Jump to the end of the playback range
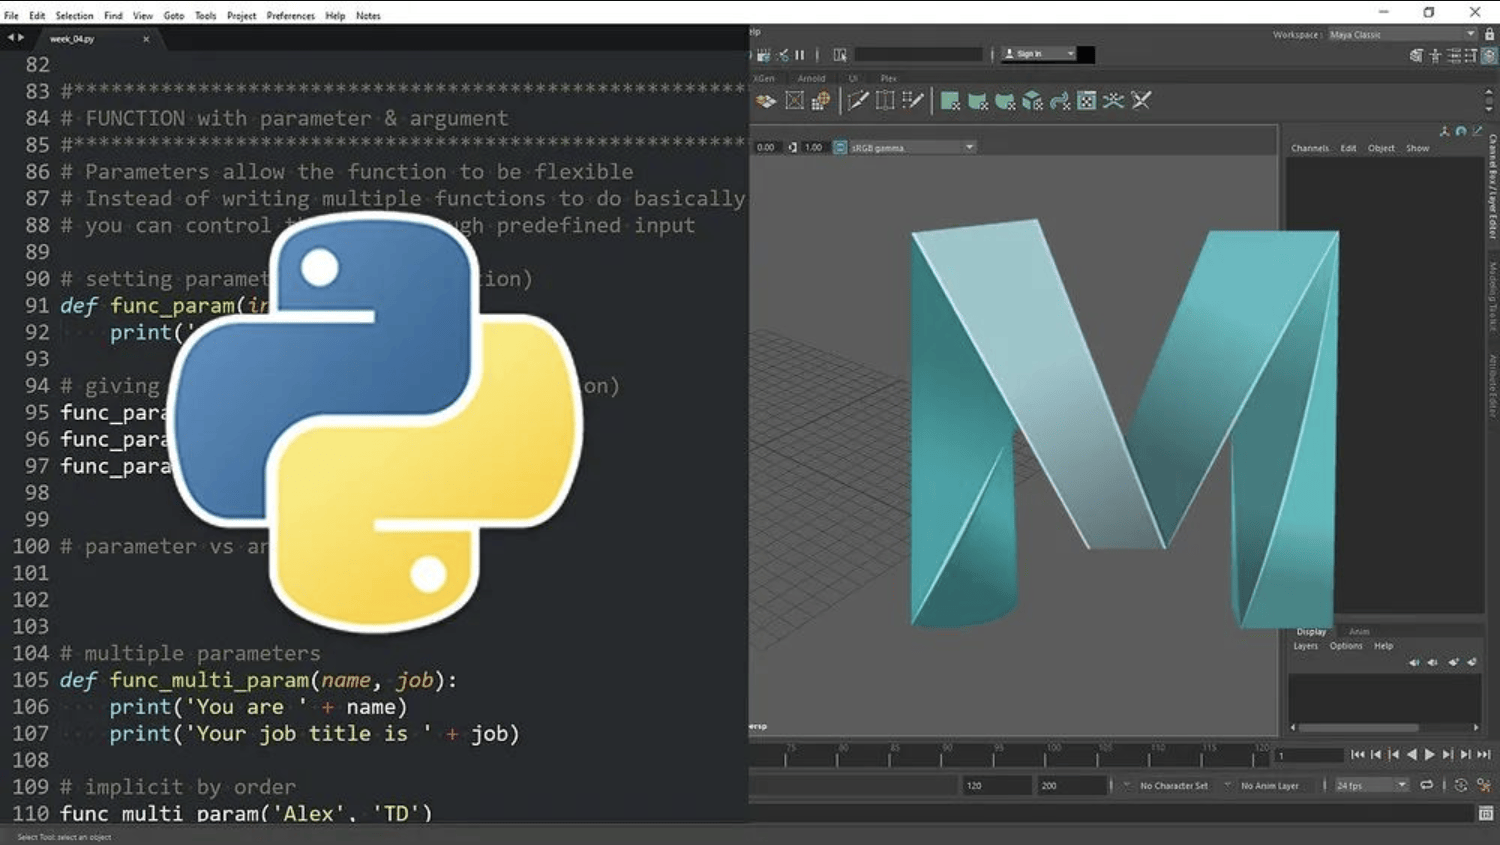1500x845 pixels. pyautogui.click(x=1484, y=755)
